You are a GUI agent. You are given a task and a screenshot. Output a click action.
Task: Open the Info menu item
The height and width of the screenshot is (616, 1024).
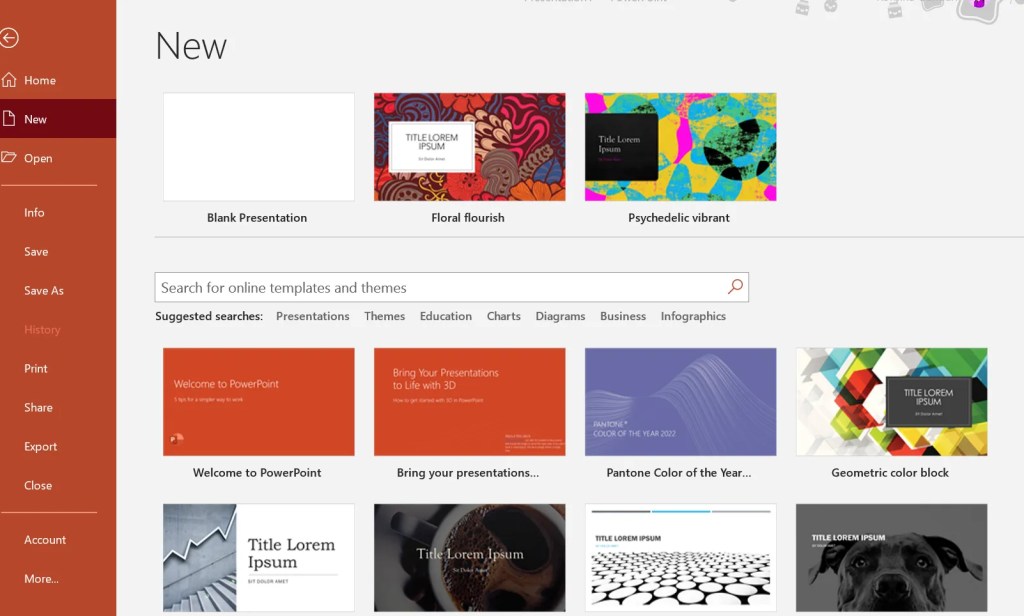click(x=35, y=212)
